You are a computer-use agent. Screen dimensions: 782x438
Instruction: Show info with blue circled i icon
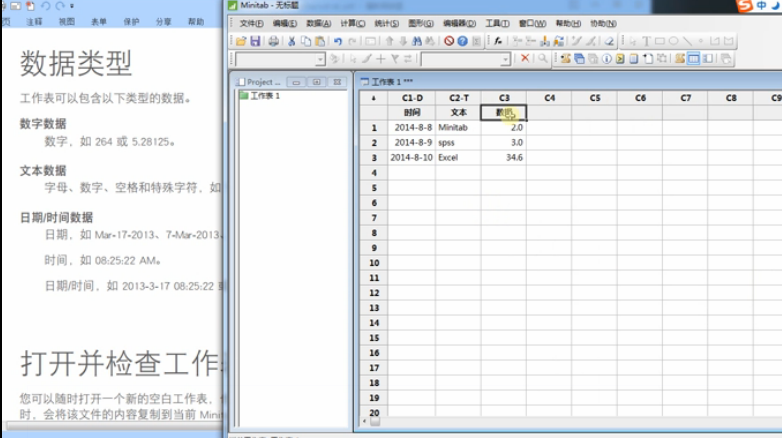[606, 59]
